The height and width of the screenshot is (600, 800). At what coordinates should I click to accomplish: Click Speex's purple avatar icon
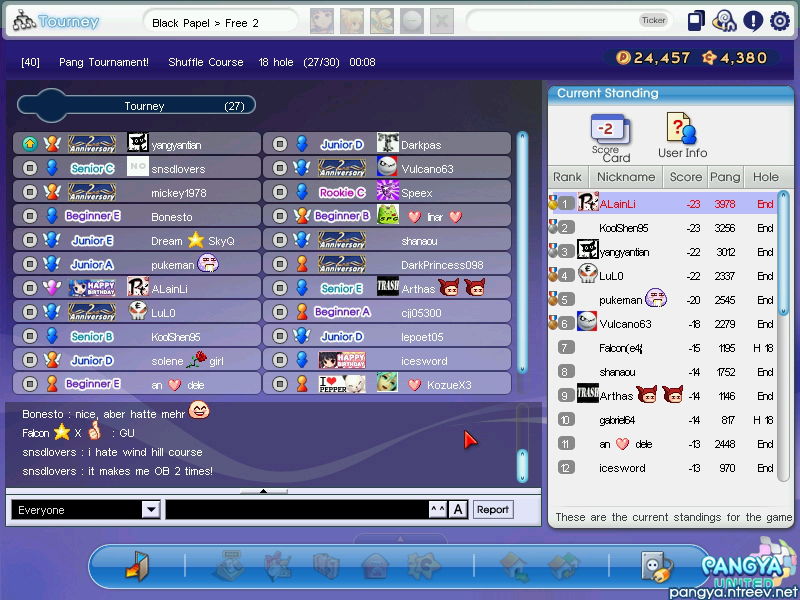(387, 191)
